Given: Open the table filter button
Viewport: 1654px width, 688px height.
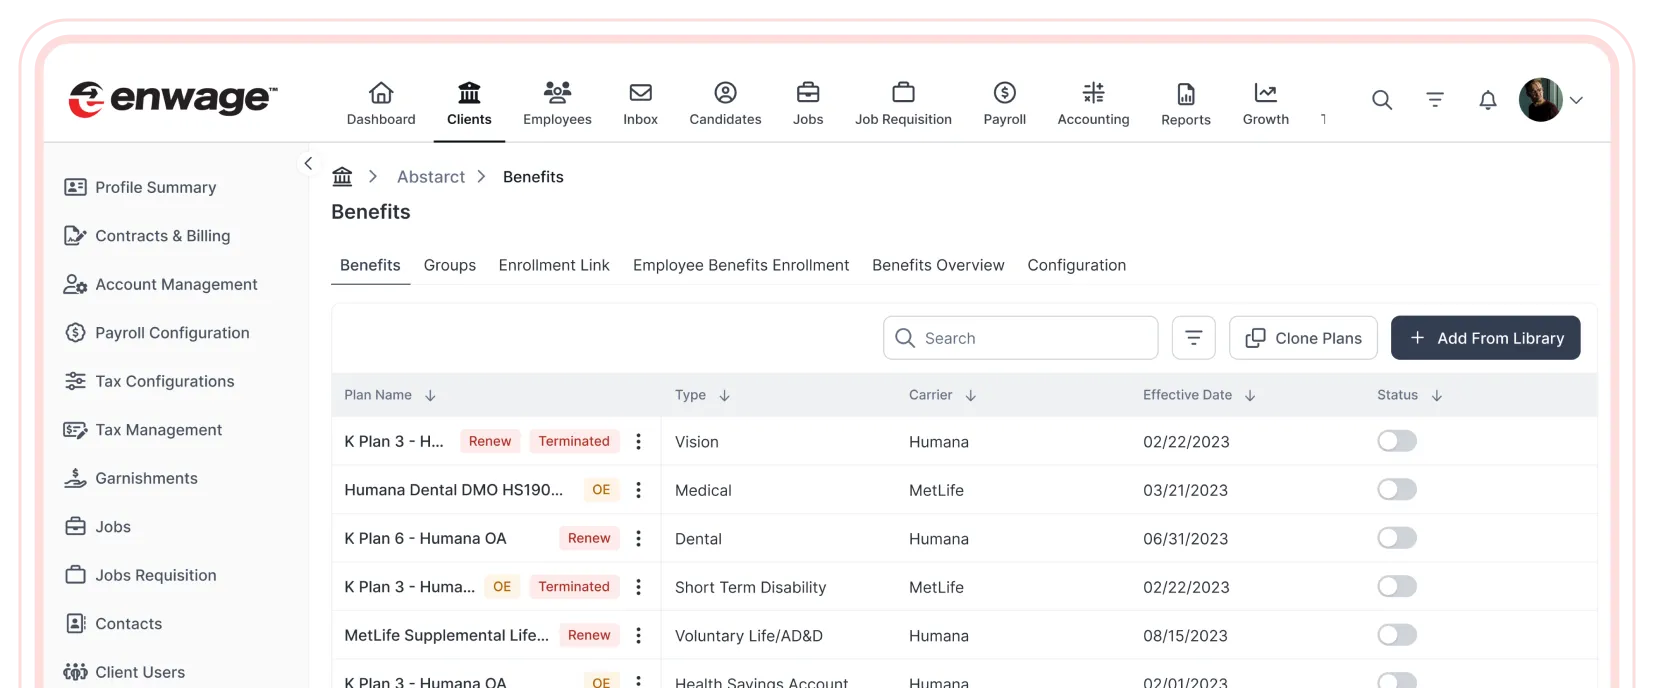Looking at the screenshot, I should tap(1193, 338).
